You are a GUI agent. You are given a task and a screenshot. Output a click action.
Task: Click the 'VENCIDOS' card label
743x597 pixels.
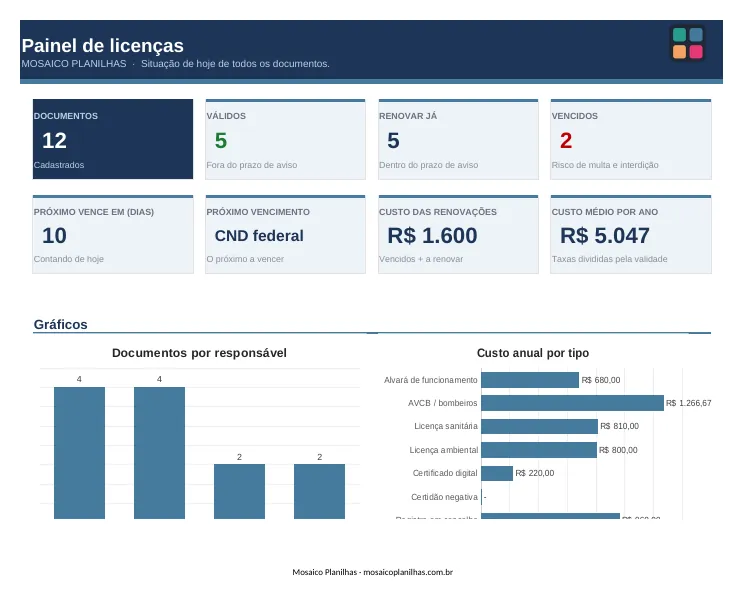pyautogui.click(x=575, y=116)
